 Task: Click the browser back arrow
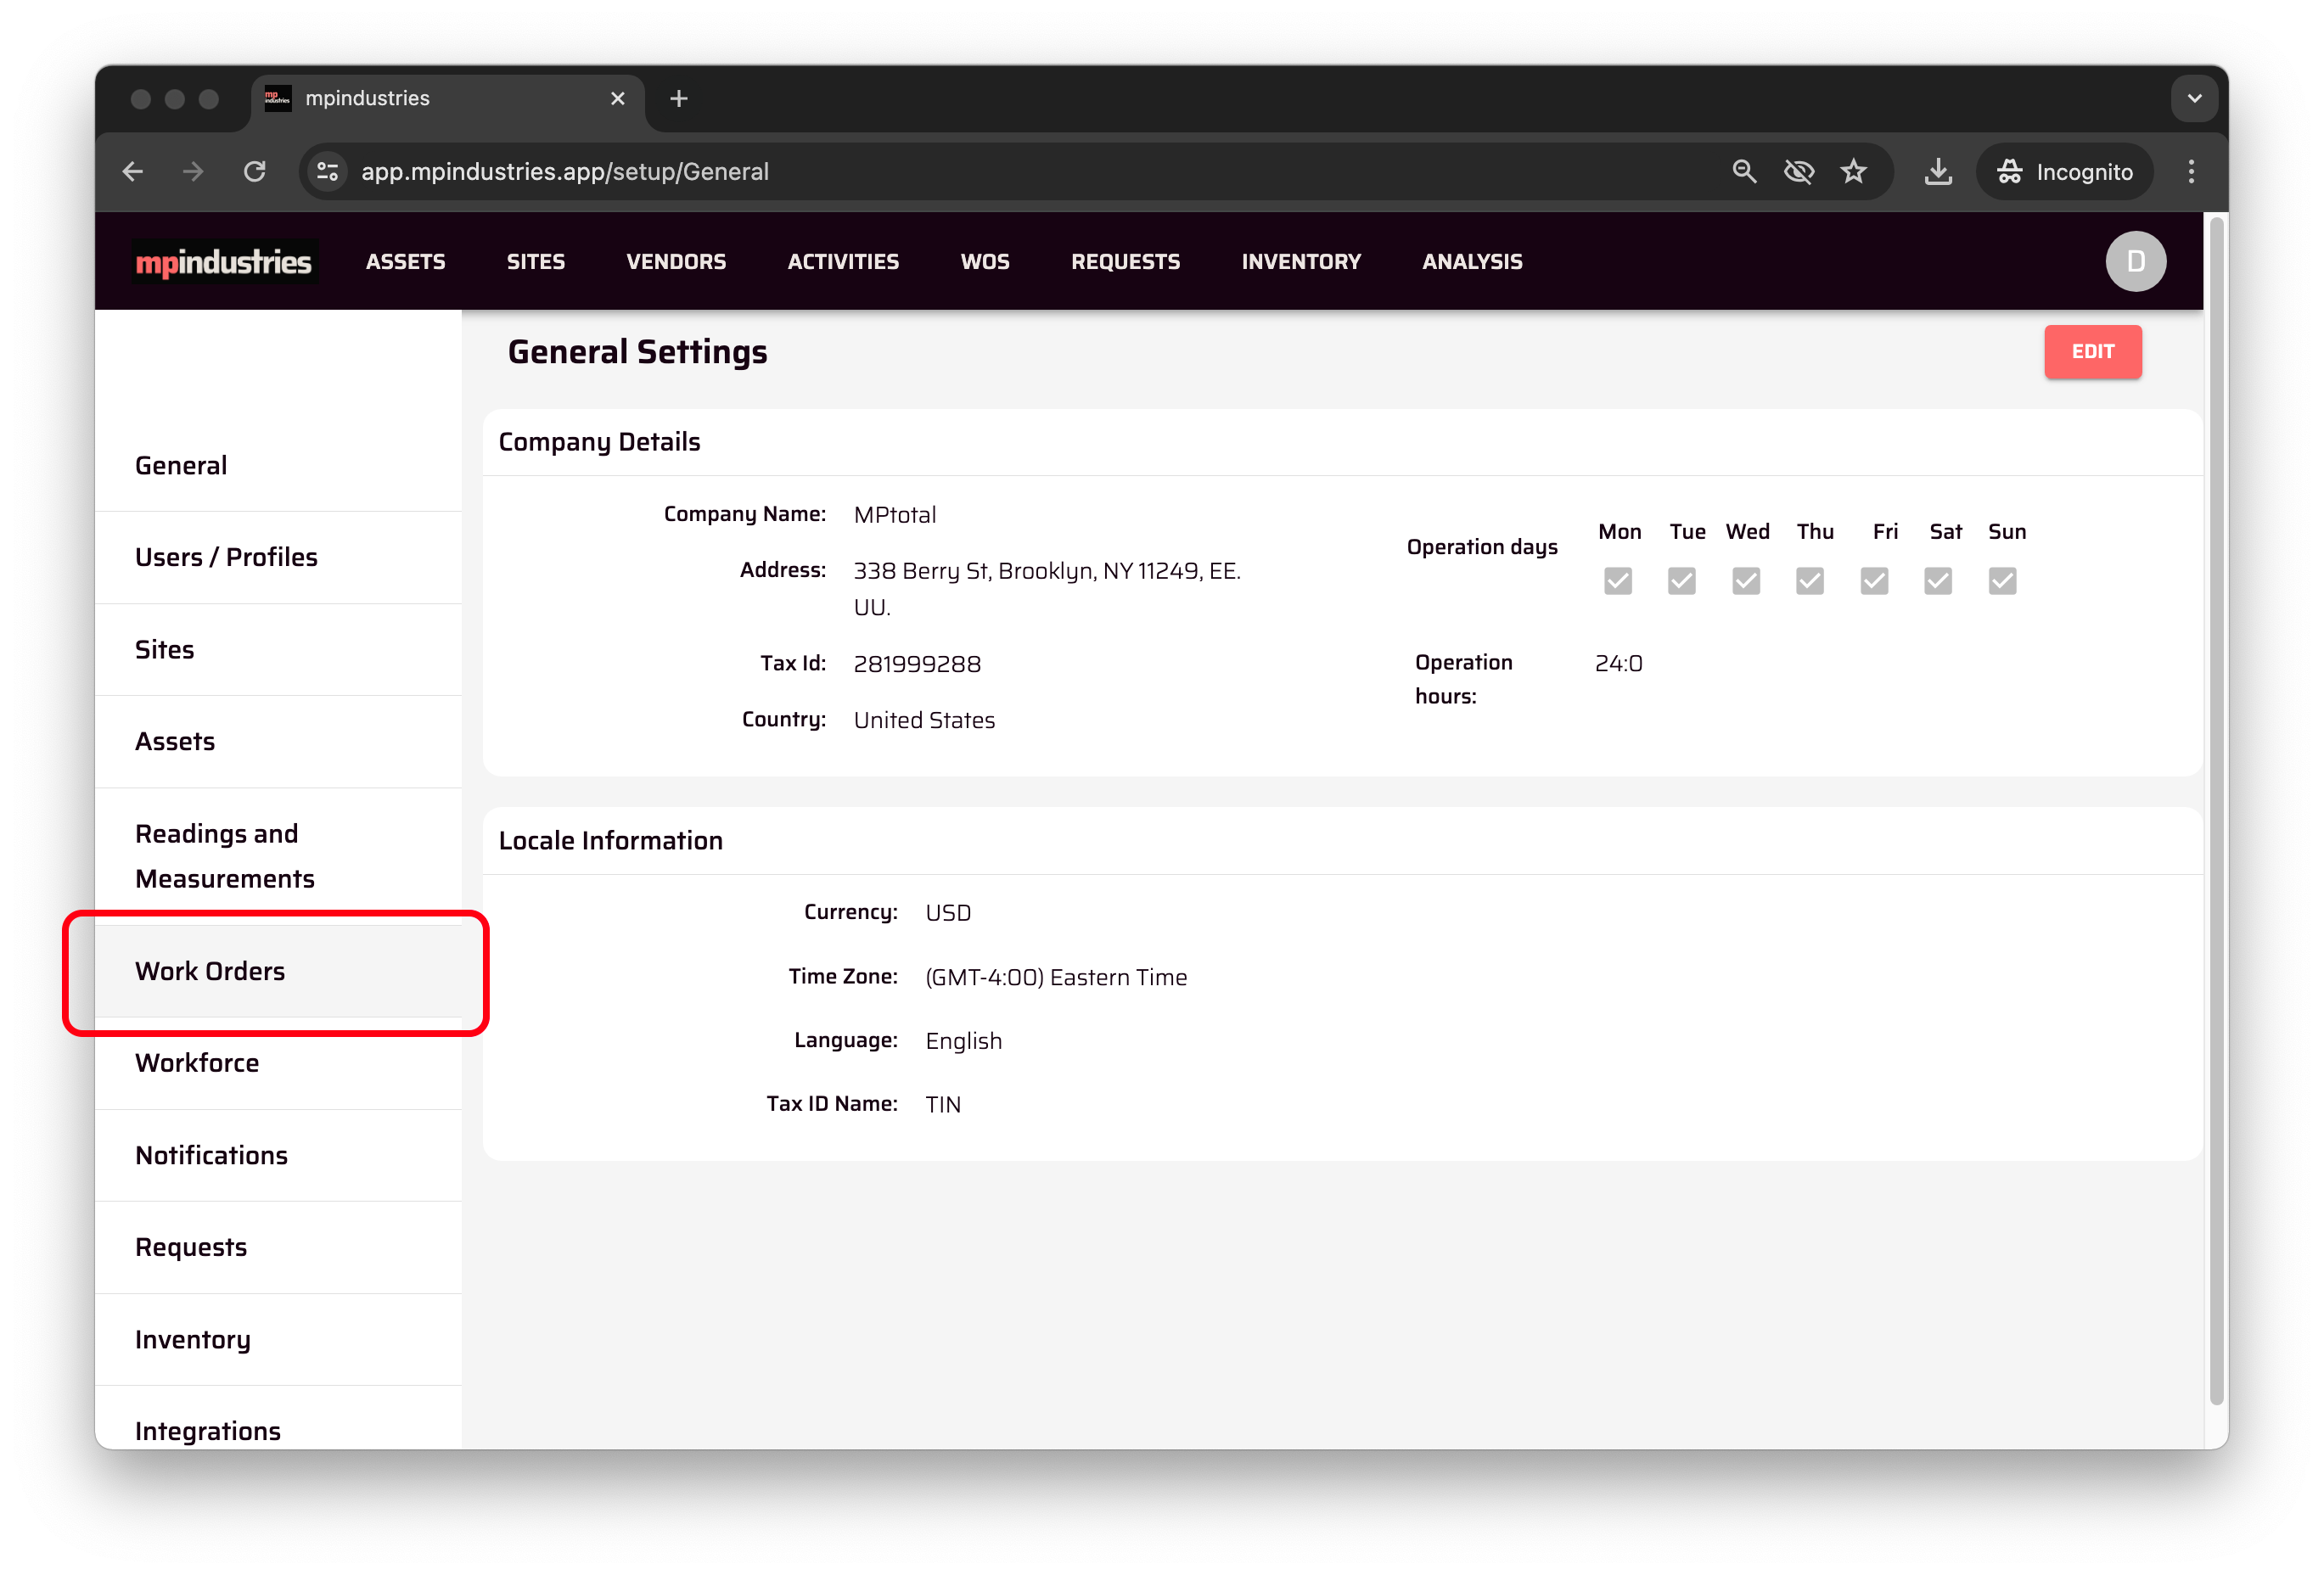[133, 172]
